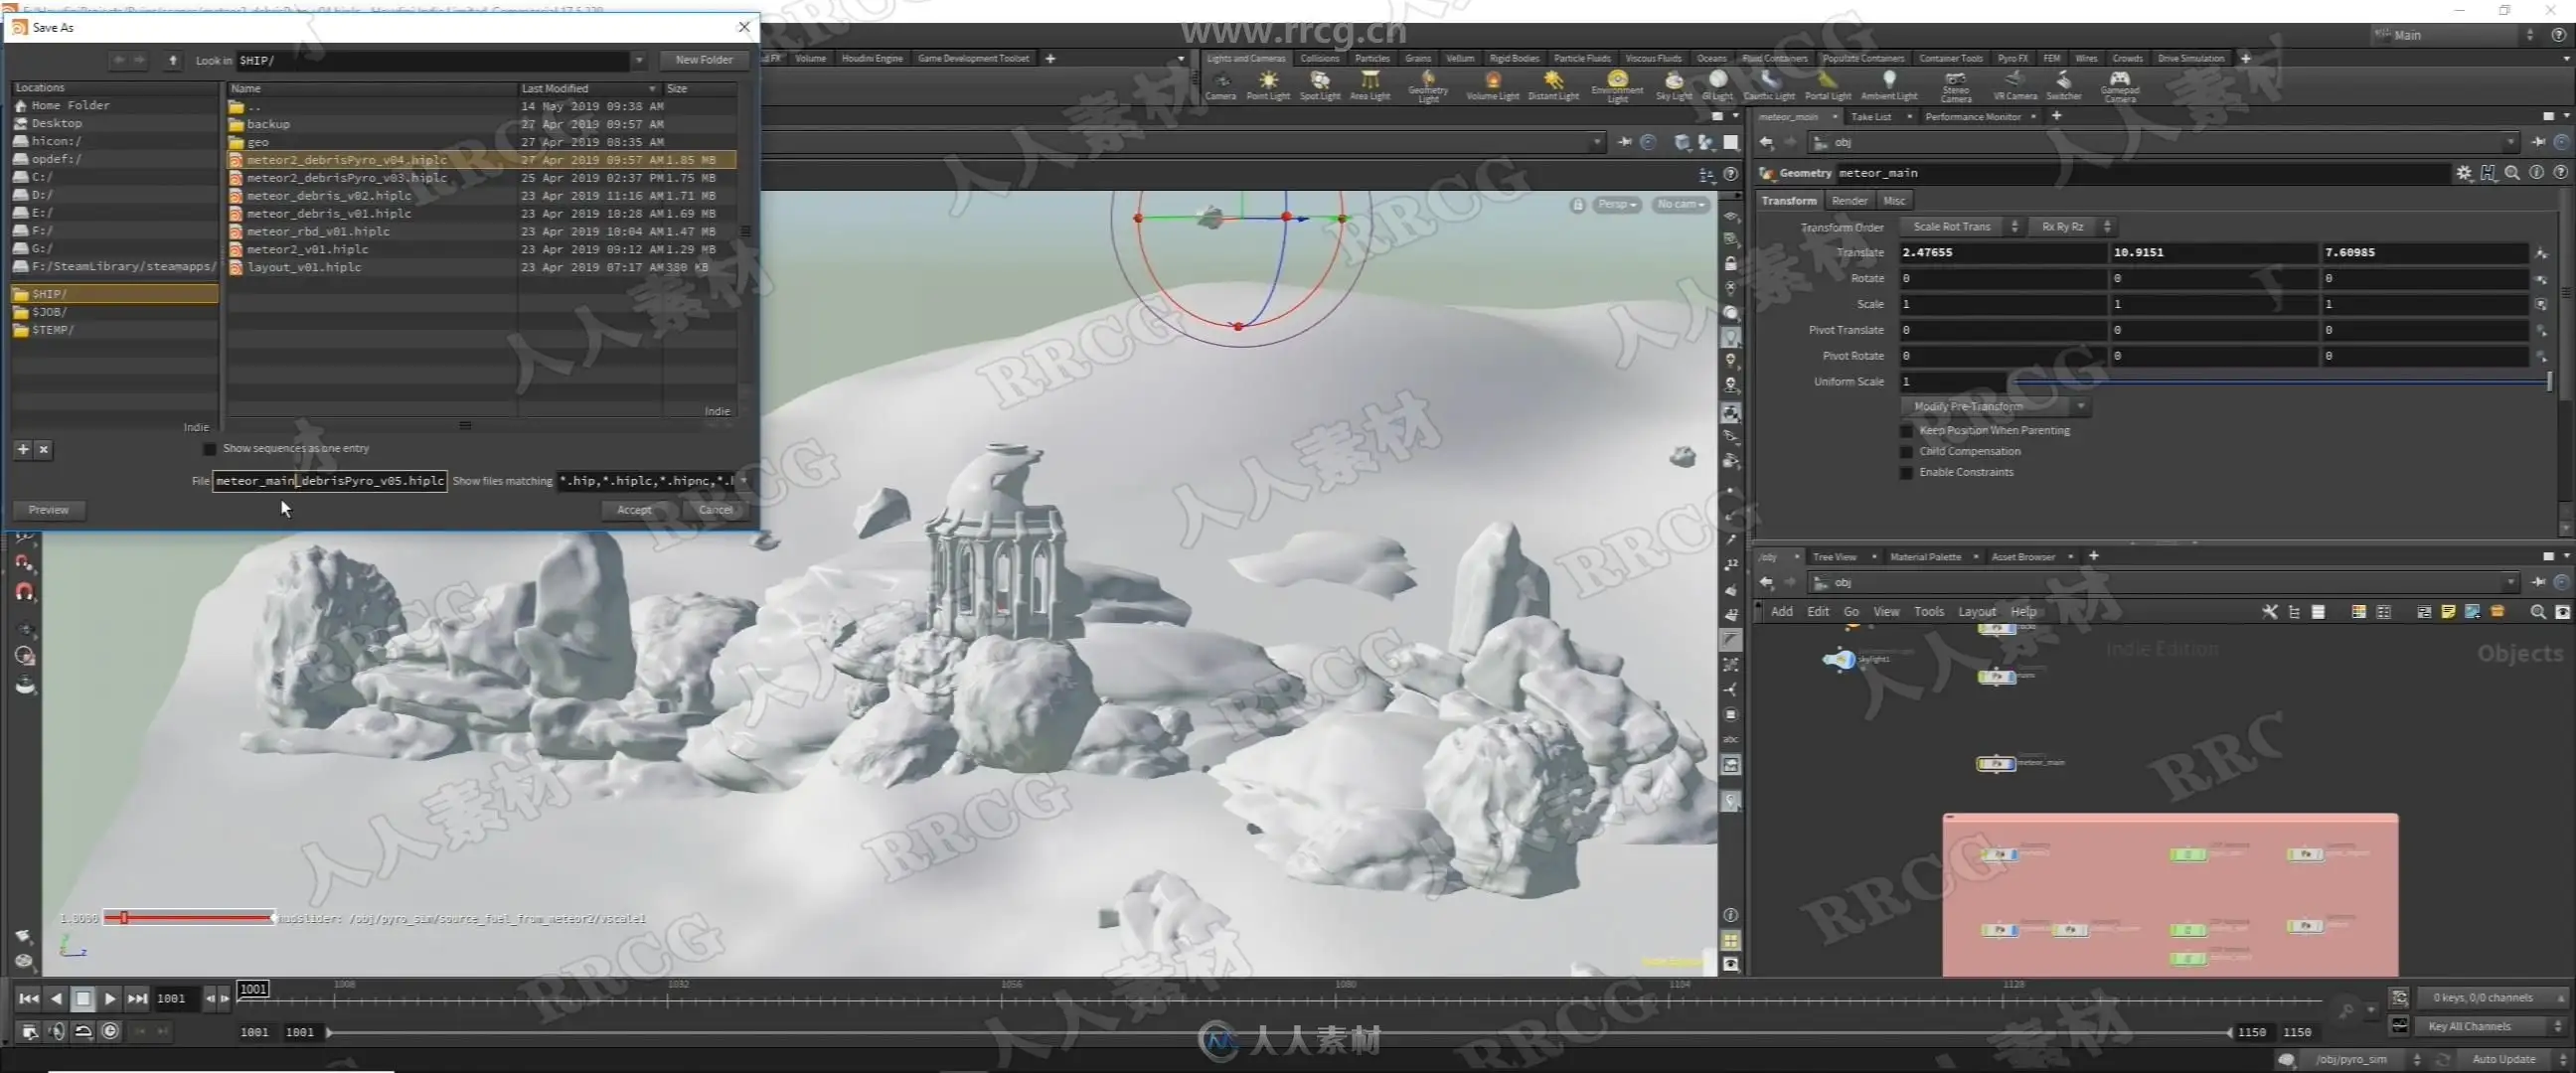The height and width of the screenshot is (1073, 2576).
Task: Open the Persp viewport menu
Action: click(1616, 204)
